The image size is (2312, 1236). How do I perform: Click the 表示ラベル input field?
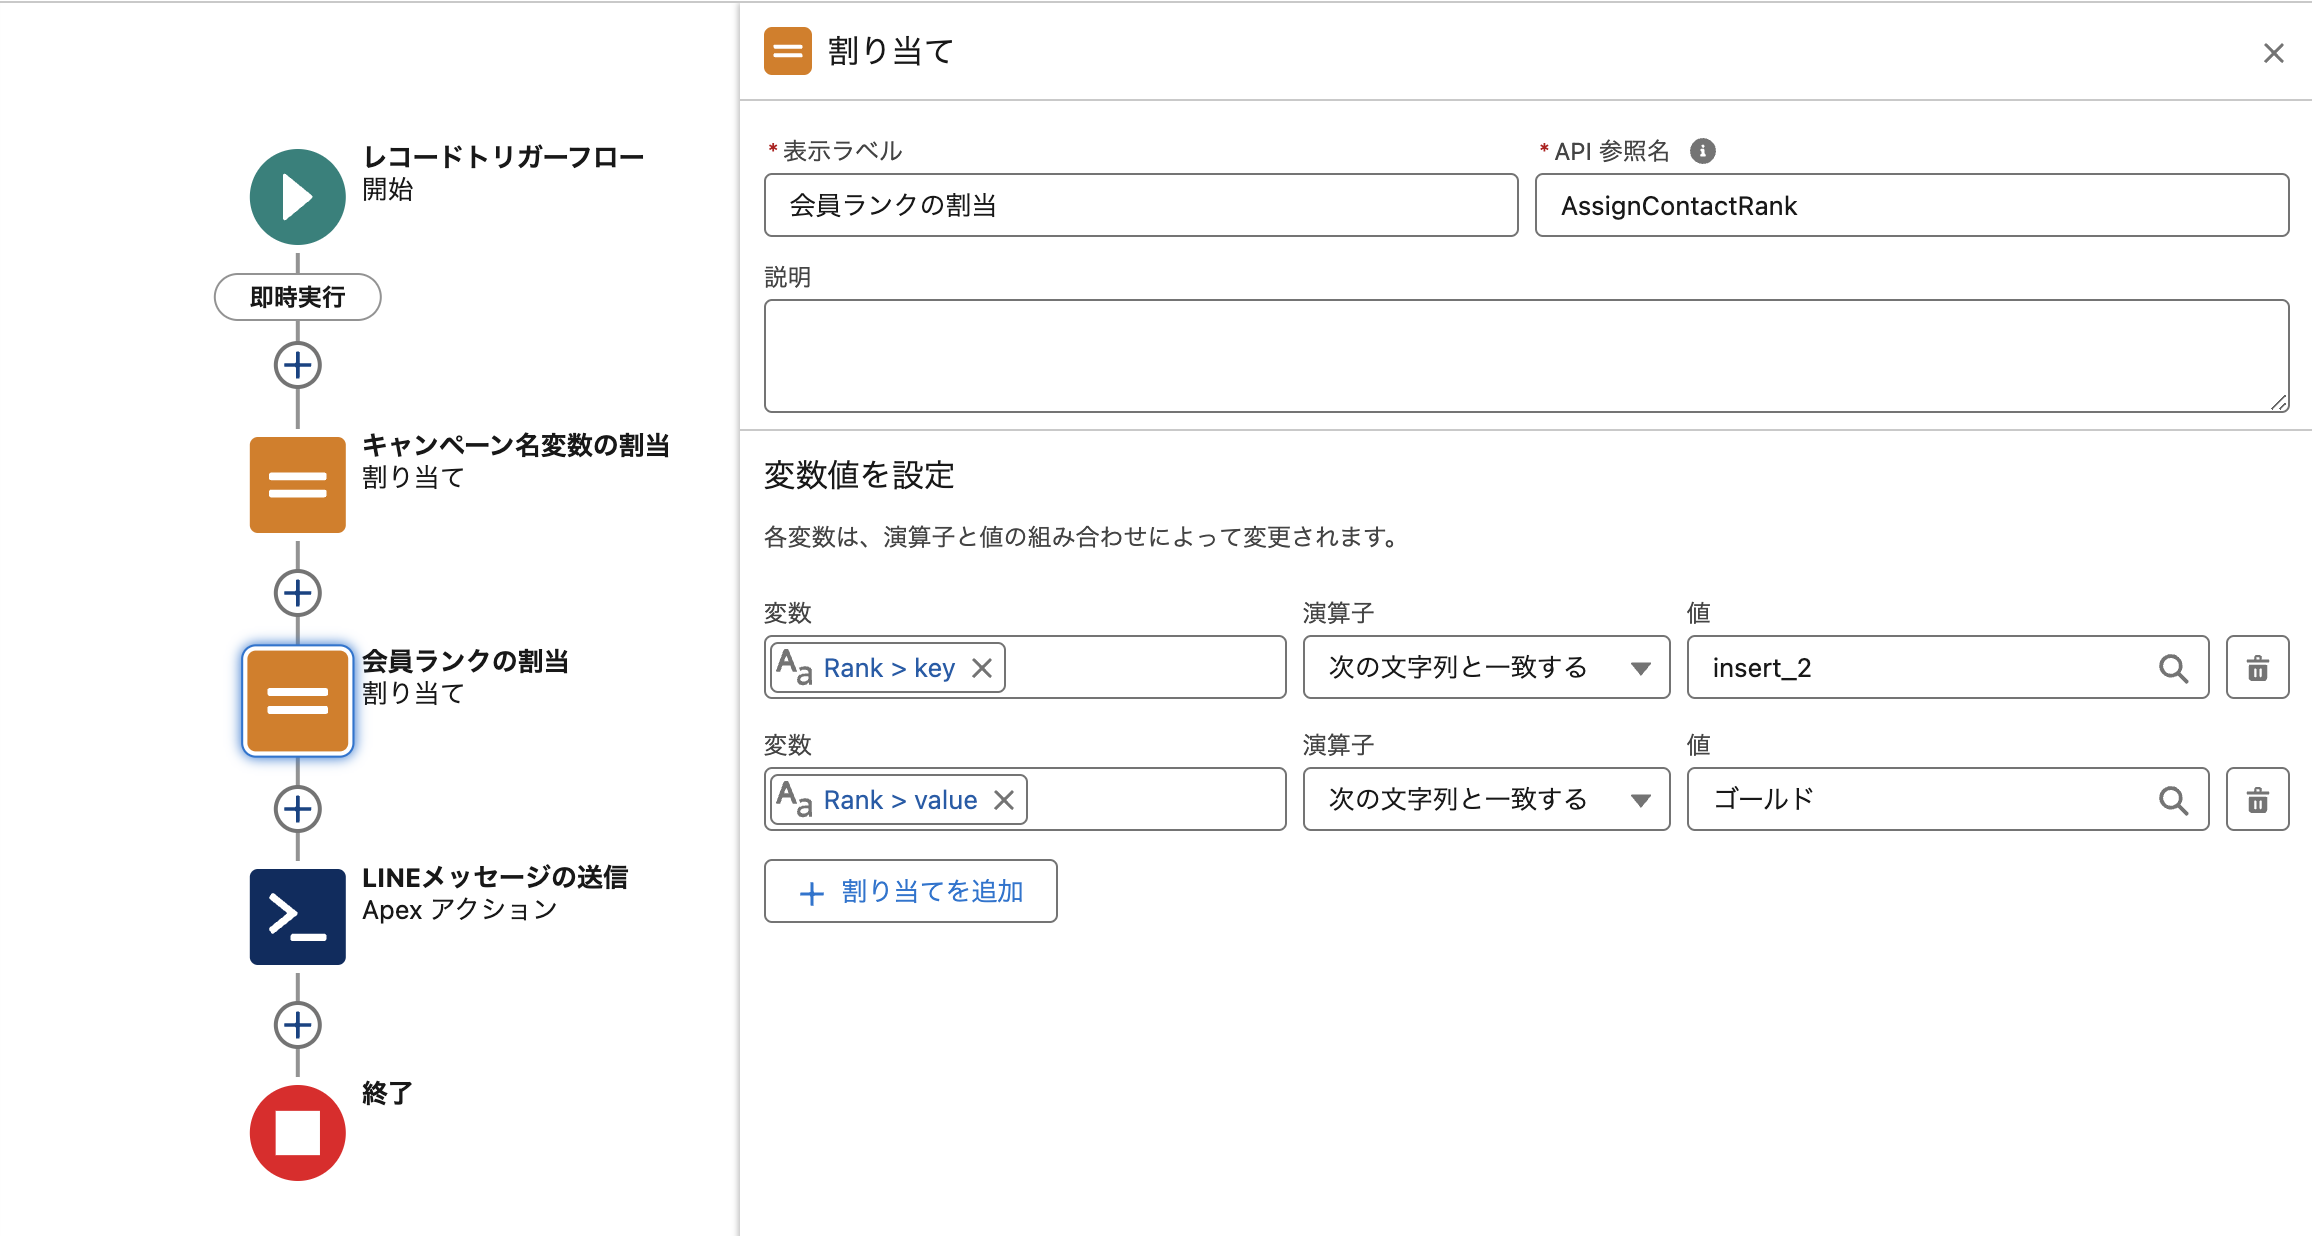click(x=1140, y=206)
